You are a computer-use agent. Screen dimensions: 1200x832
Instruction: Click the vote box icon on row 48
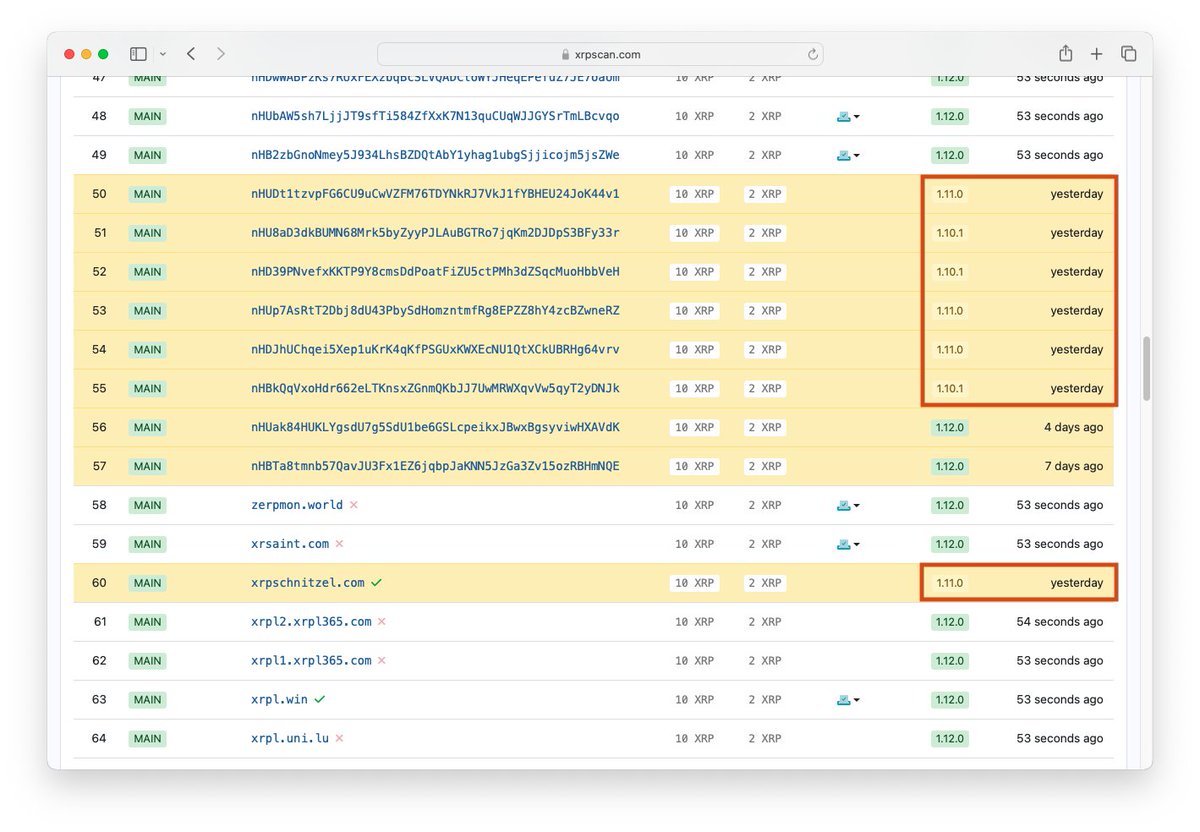point(845,116)
